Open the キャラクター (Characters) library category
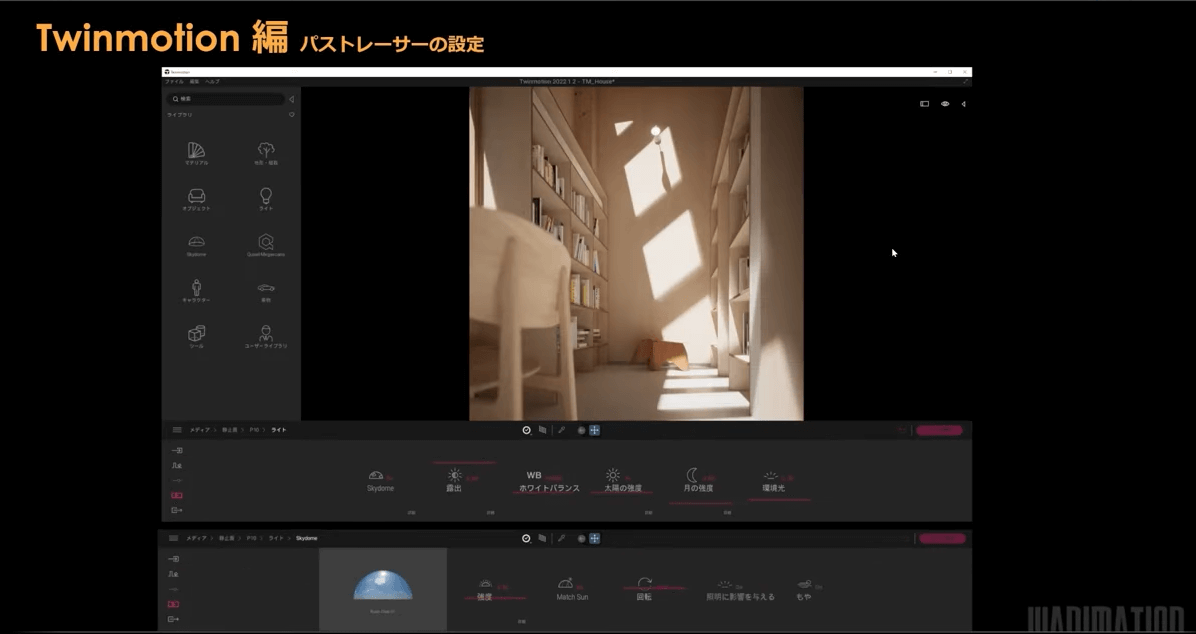This screenshot has height=634, width=1196. tap(196, 291)
